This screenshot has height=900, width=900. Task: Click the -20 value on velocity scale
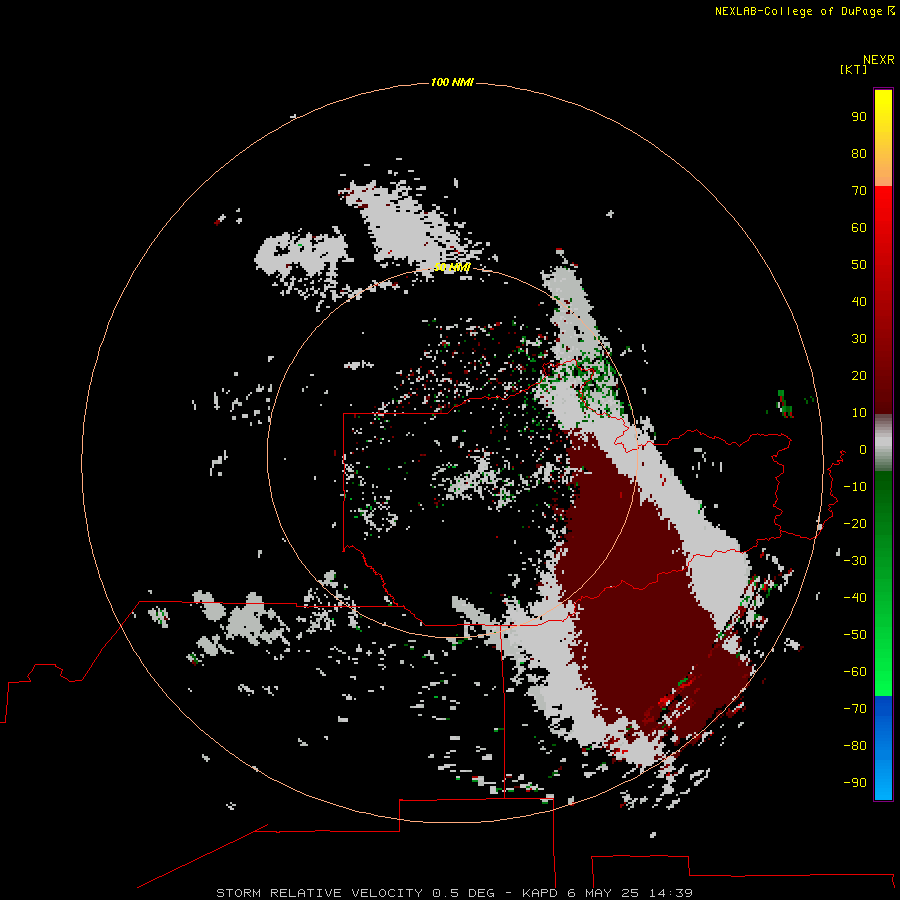(x=855, y=524)
